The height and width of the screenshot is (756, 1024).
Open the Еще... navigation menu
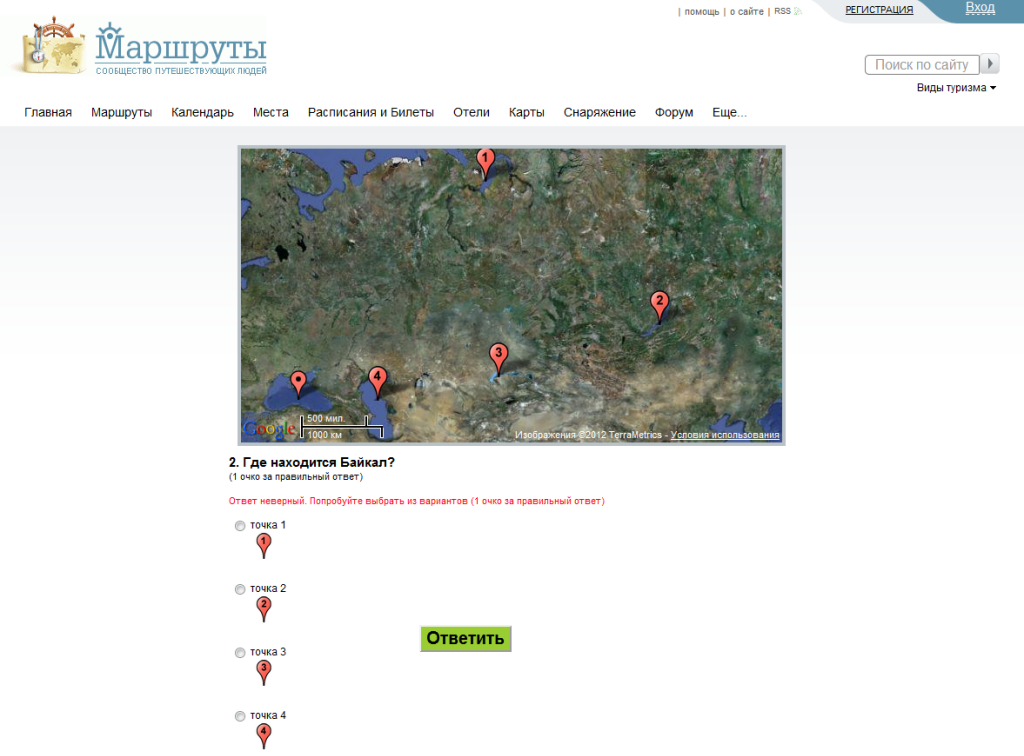729,112
